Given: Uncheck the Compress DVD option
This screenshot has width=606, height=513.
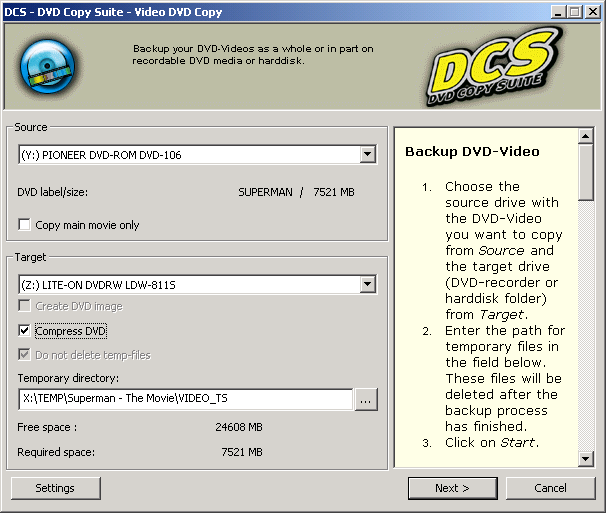Looking at the screenshot, I should [25, 331].
